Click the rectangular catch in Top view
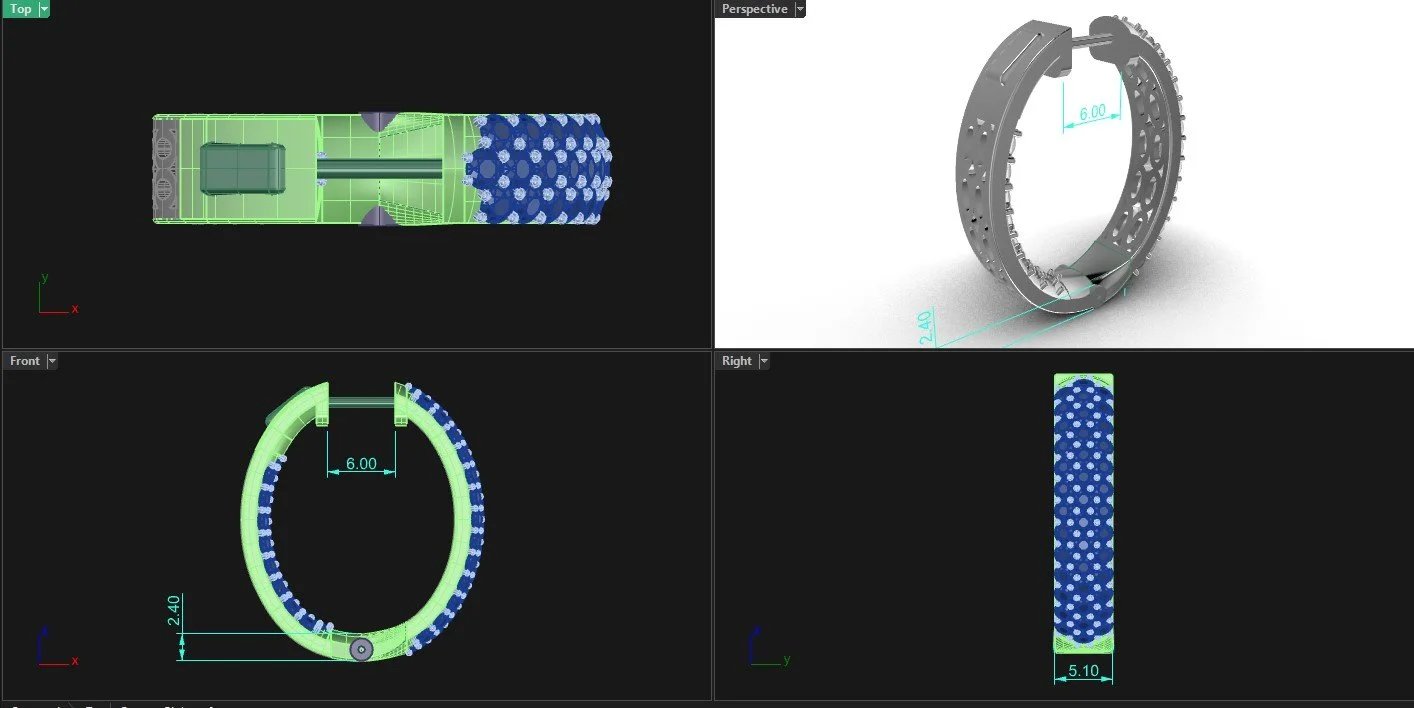The image size is (1414, 708). pyautogui.click(x=243, y=167)
